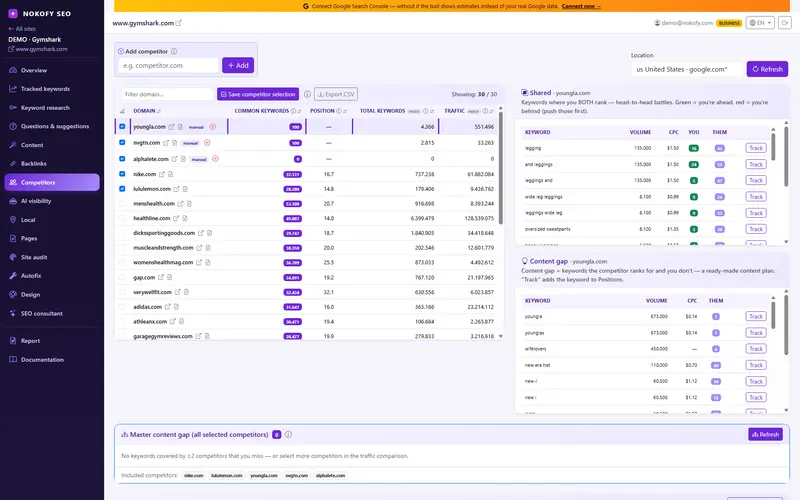Image resolution: width=800 pixels, height=500 pixels.
Task: Track the 'wide leg leggings' shared keyword
Action: [756, 197]
